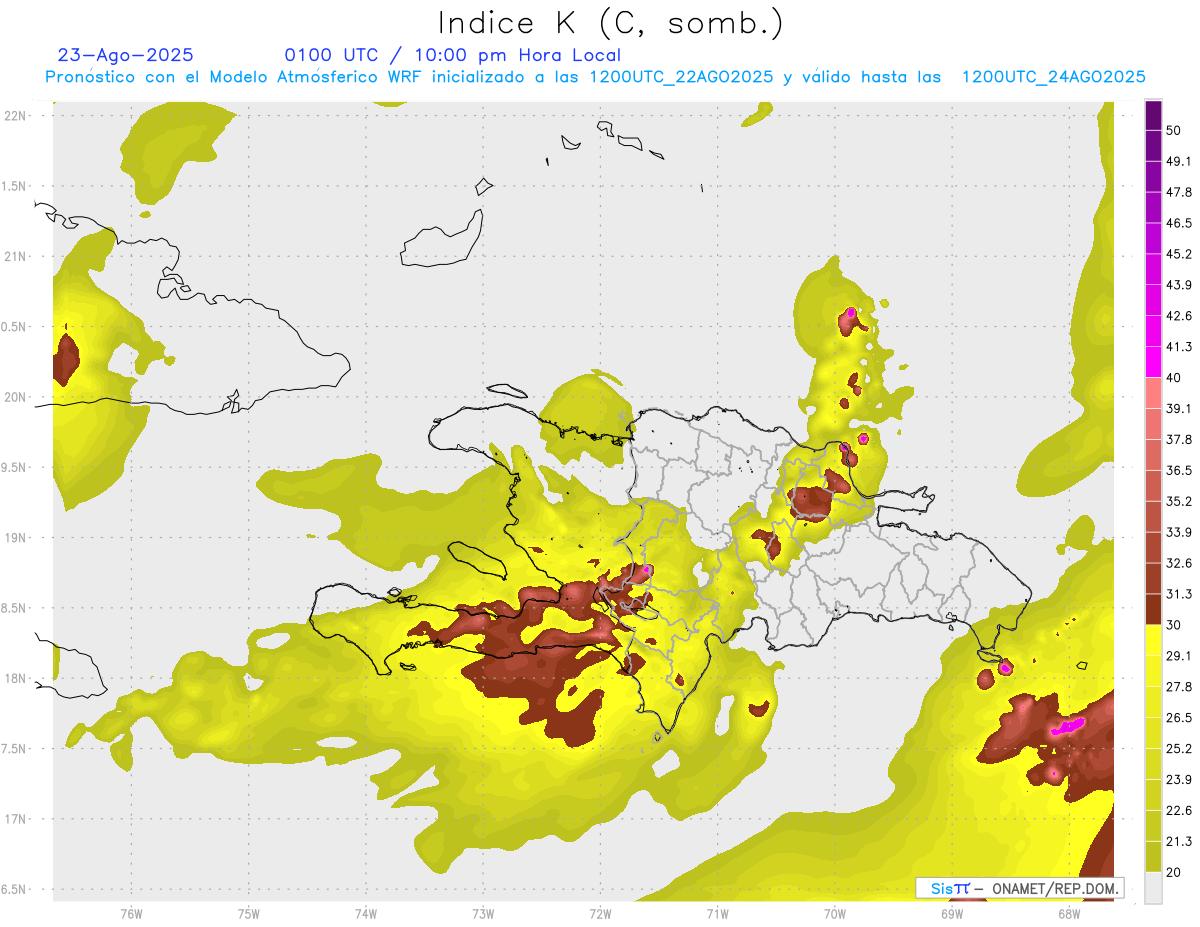Click the '69W' longitude label
Screen dimensions: 1200x927
951,913
